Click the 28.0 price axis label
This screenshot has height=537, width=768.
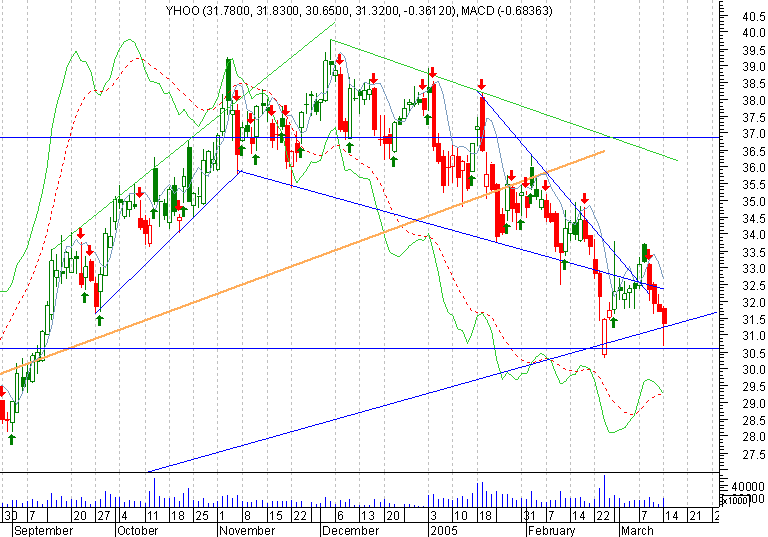(753, 437)
